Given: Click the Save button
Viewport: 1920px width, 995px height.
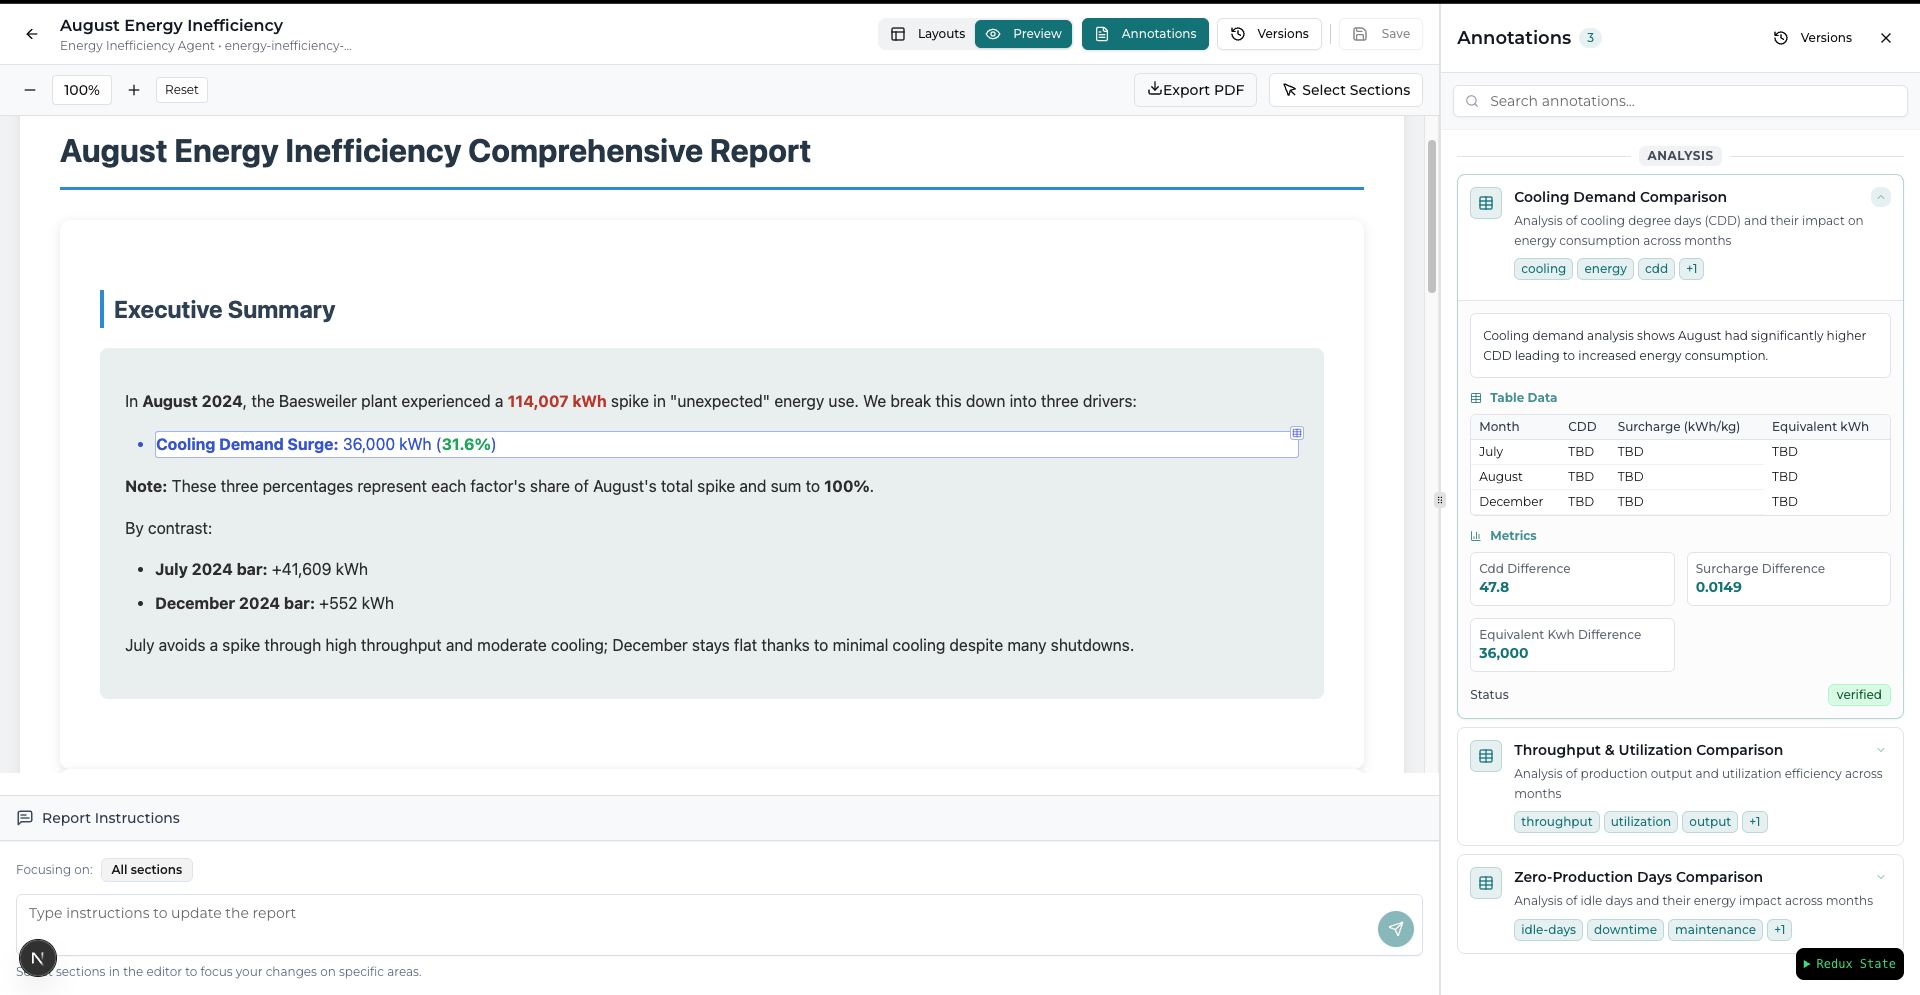Looking at the screenshot, I should point(1381,34).
